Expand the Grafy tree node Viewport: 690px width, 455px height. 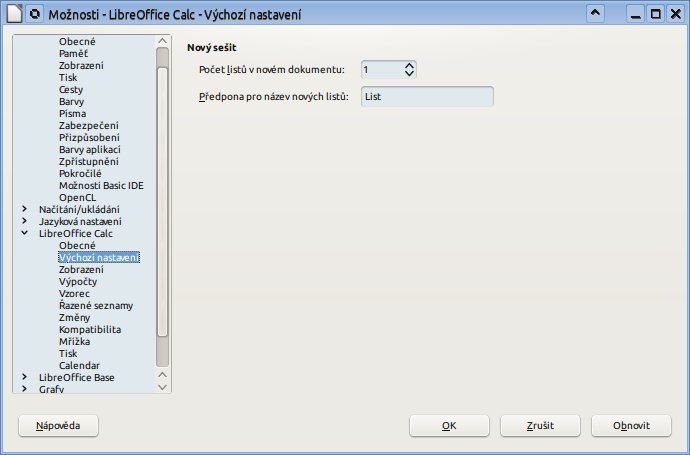[25, 389]
